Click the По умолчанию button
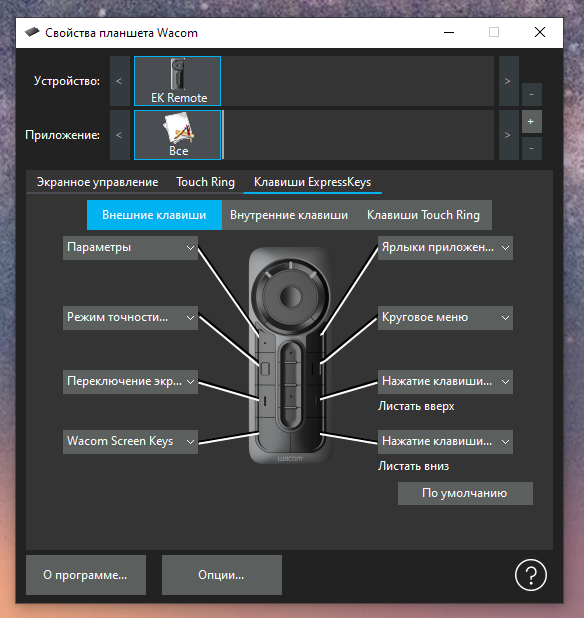Screen dimensions: 584x618 pyautogui.click(x=465, y=493)
